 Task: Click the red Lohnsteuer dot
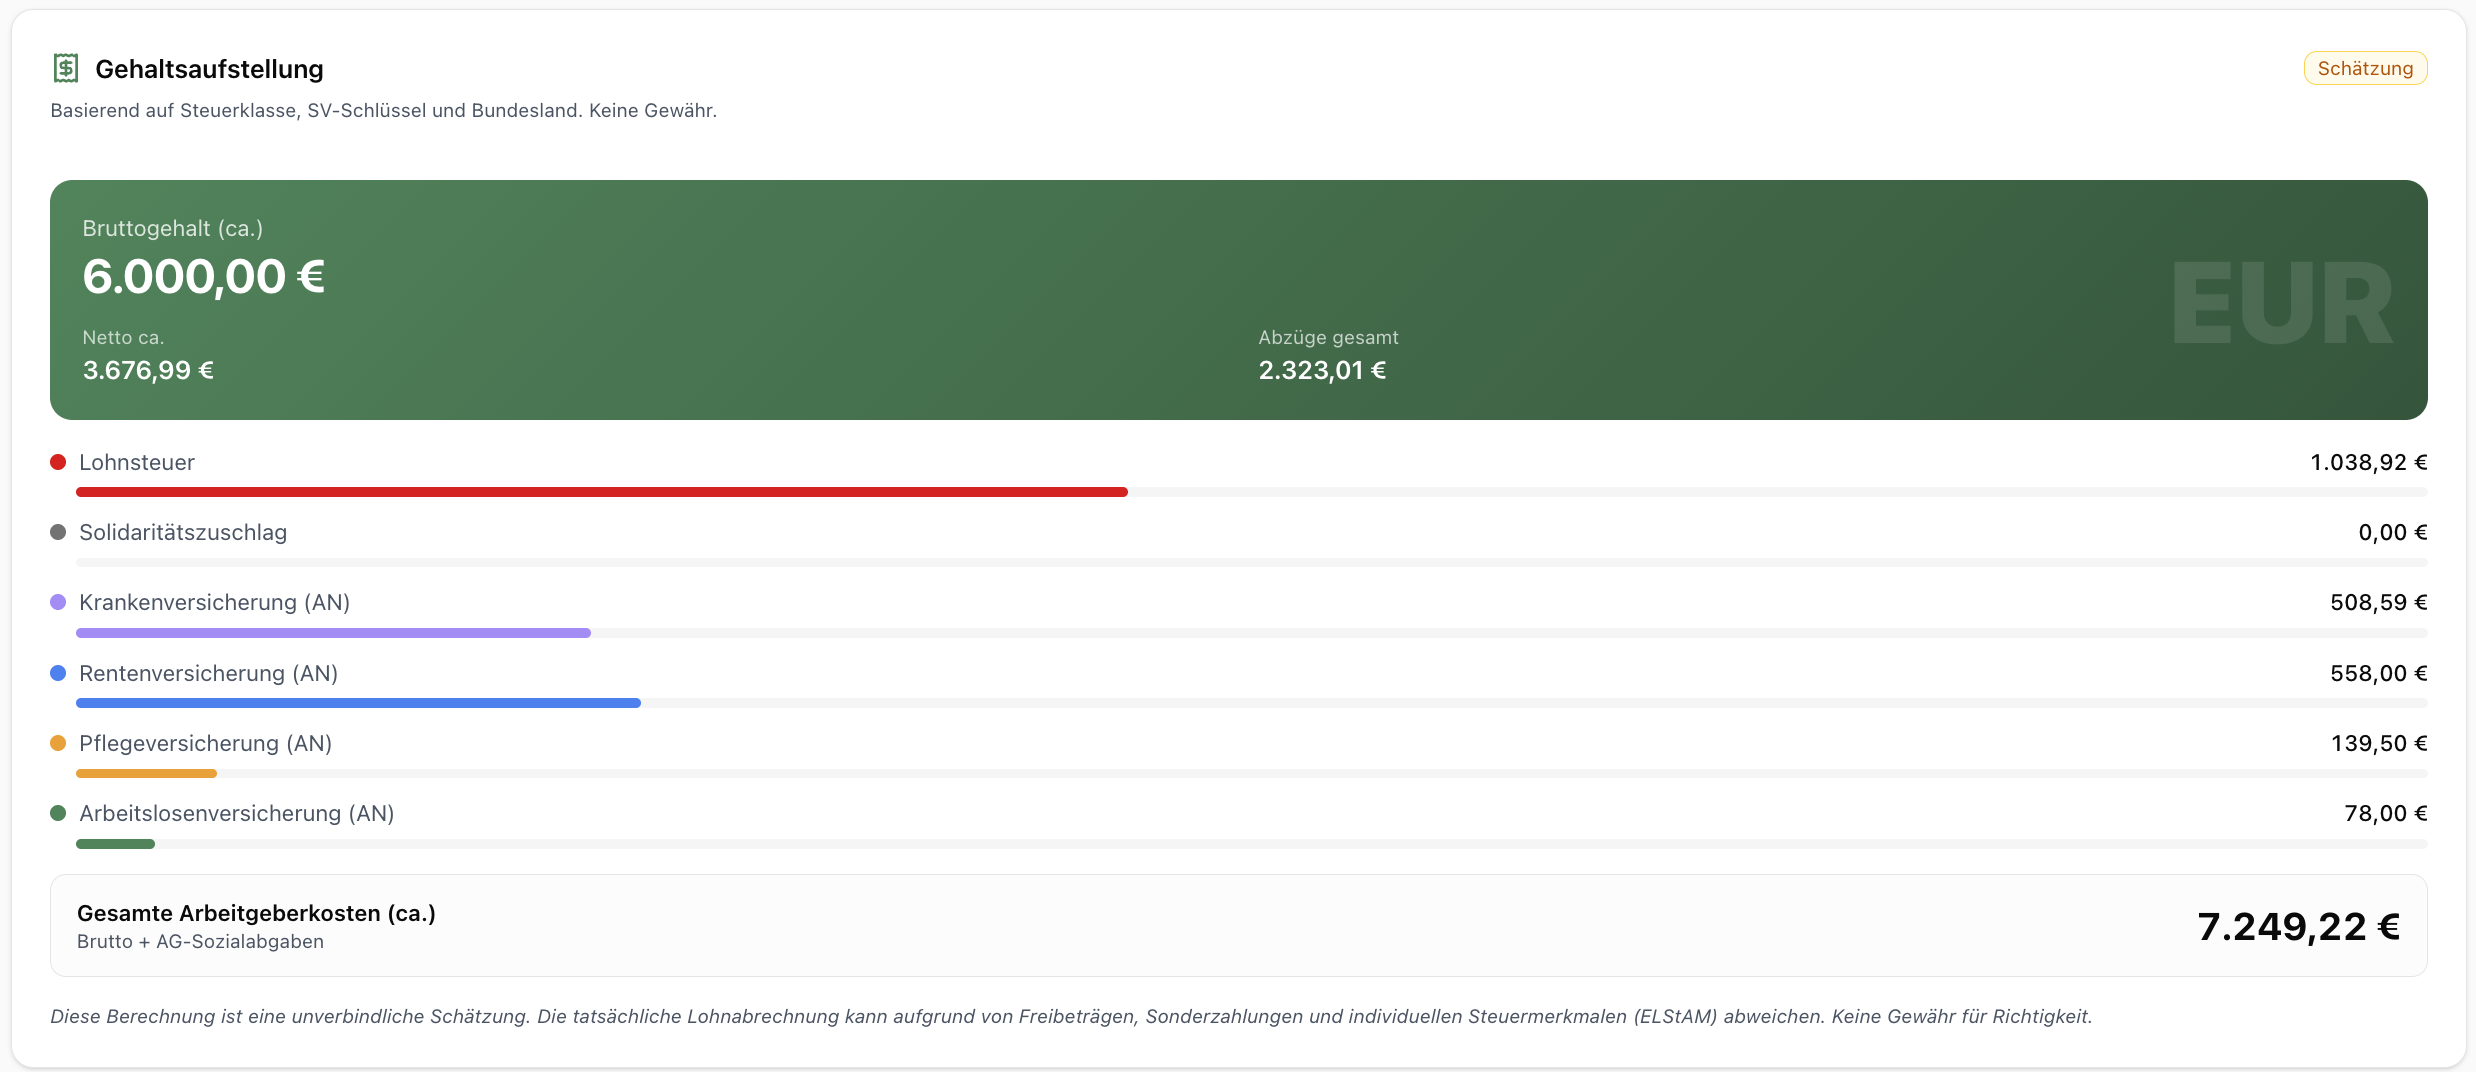[x=58, y=462]
